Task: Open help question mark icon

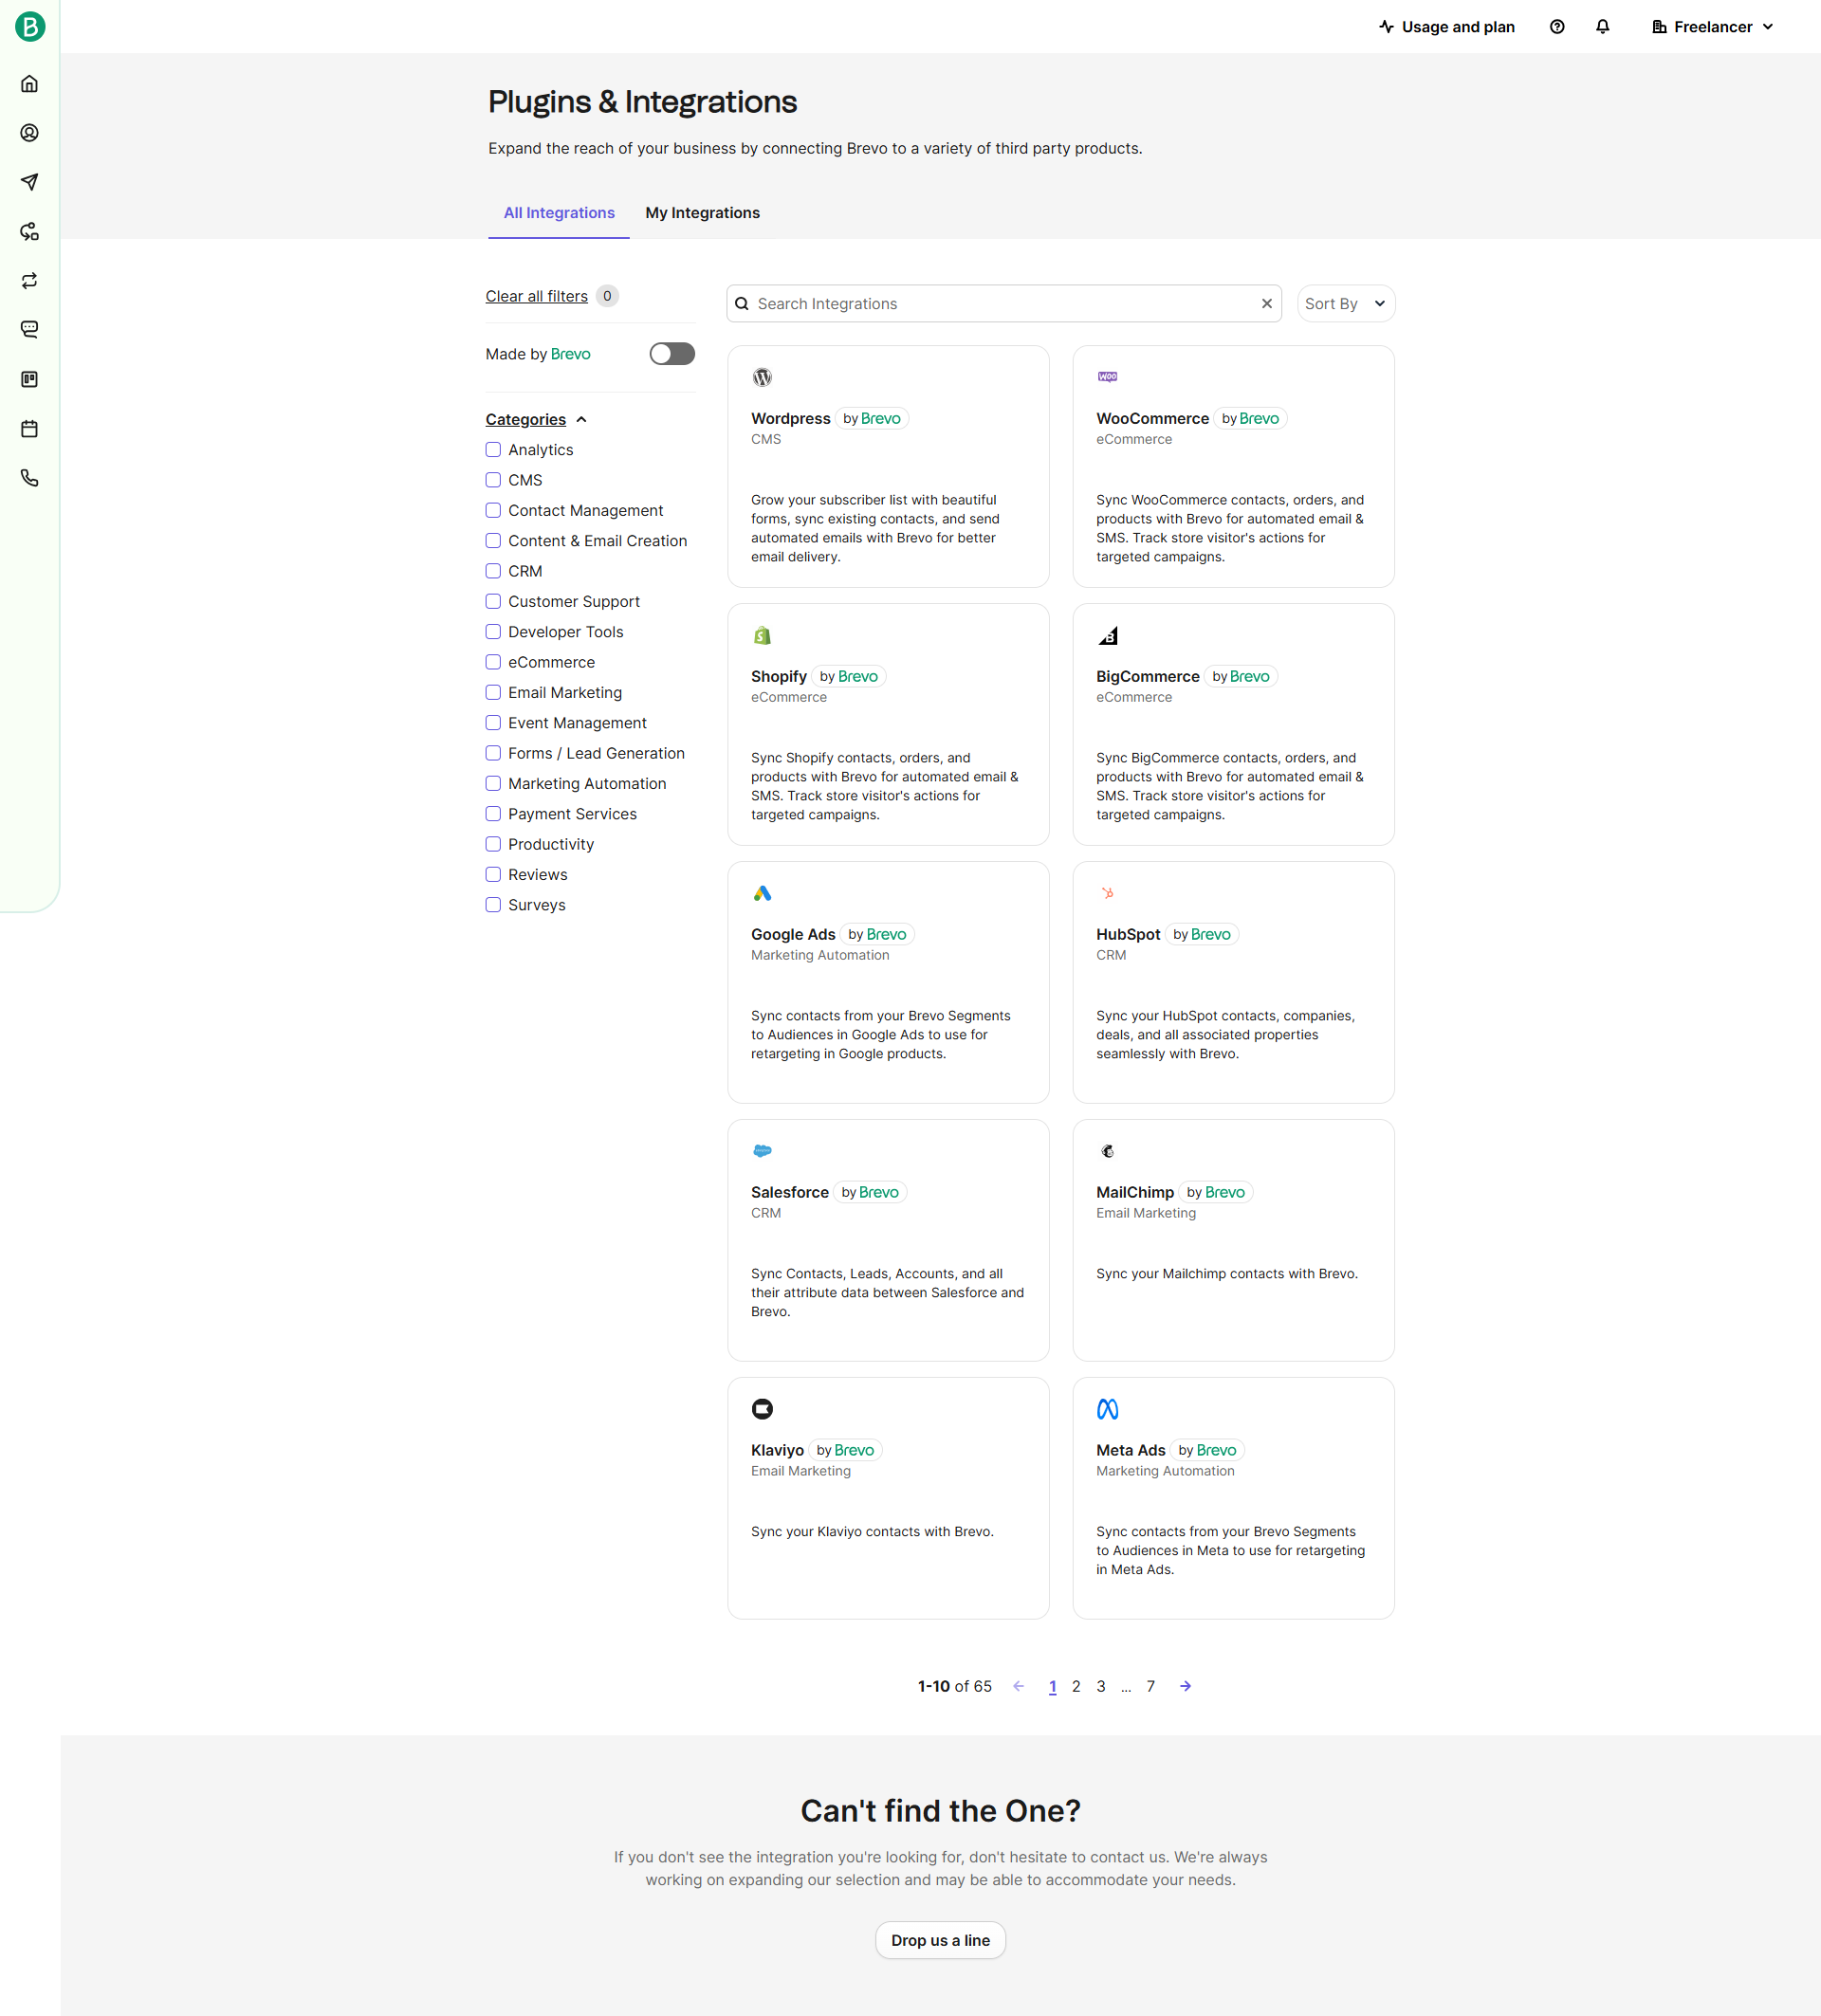Action: coord(1557,27)
